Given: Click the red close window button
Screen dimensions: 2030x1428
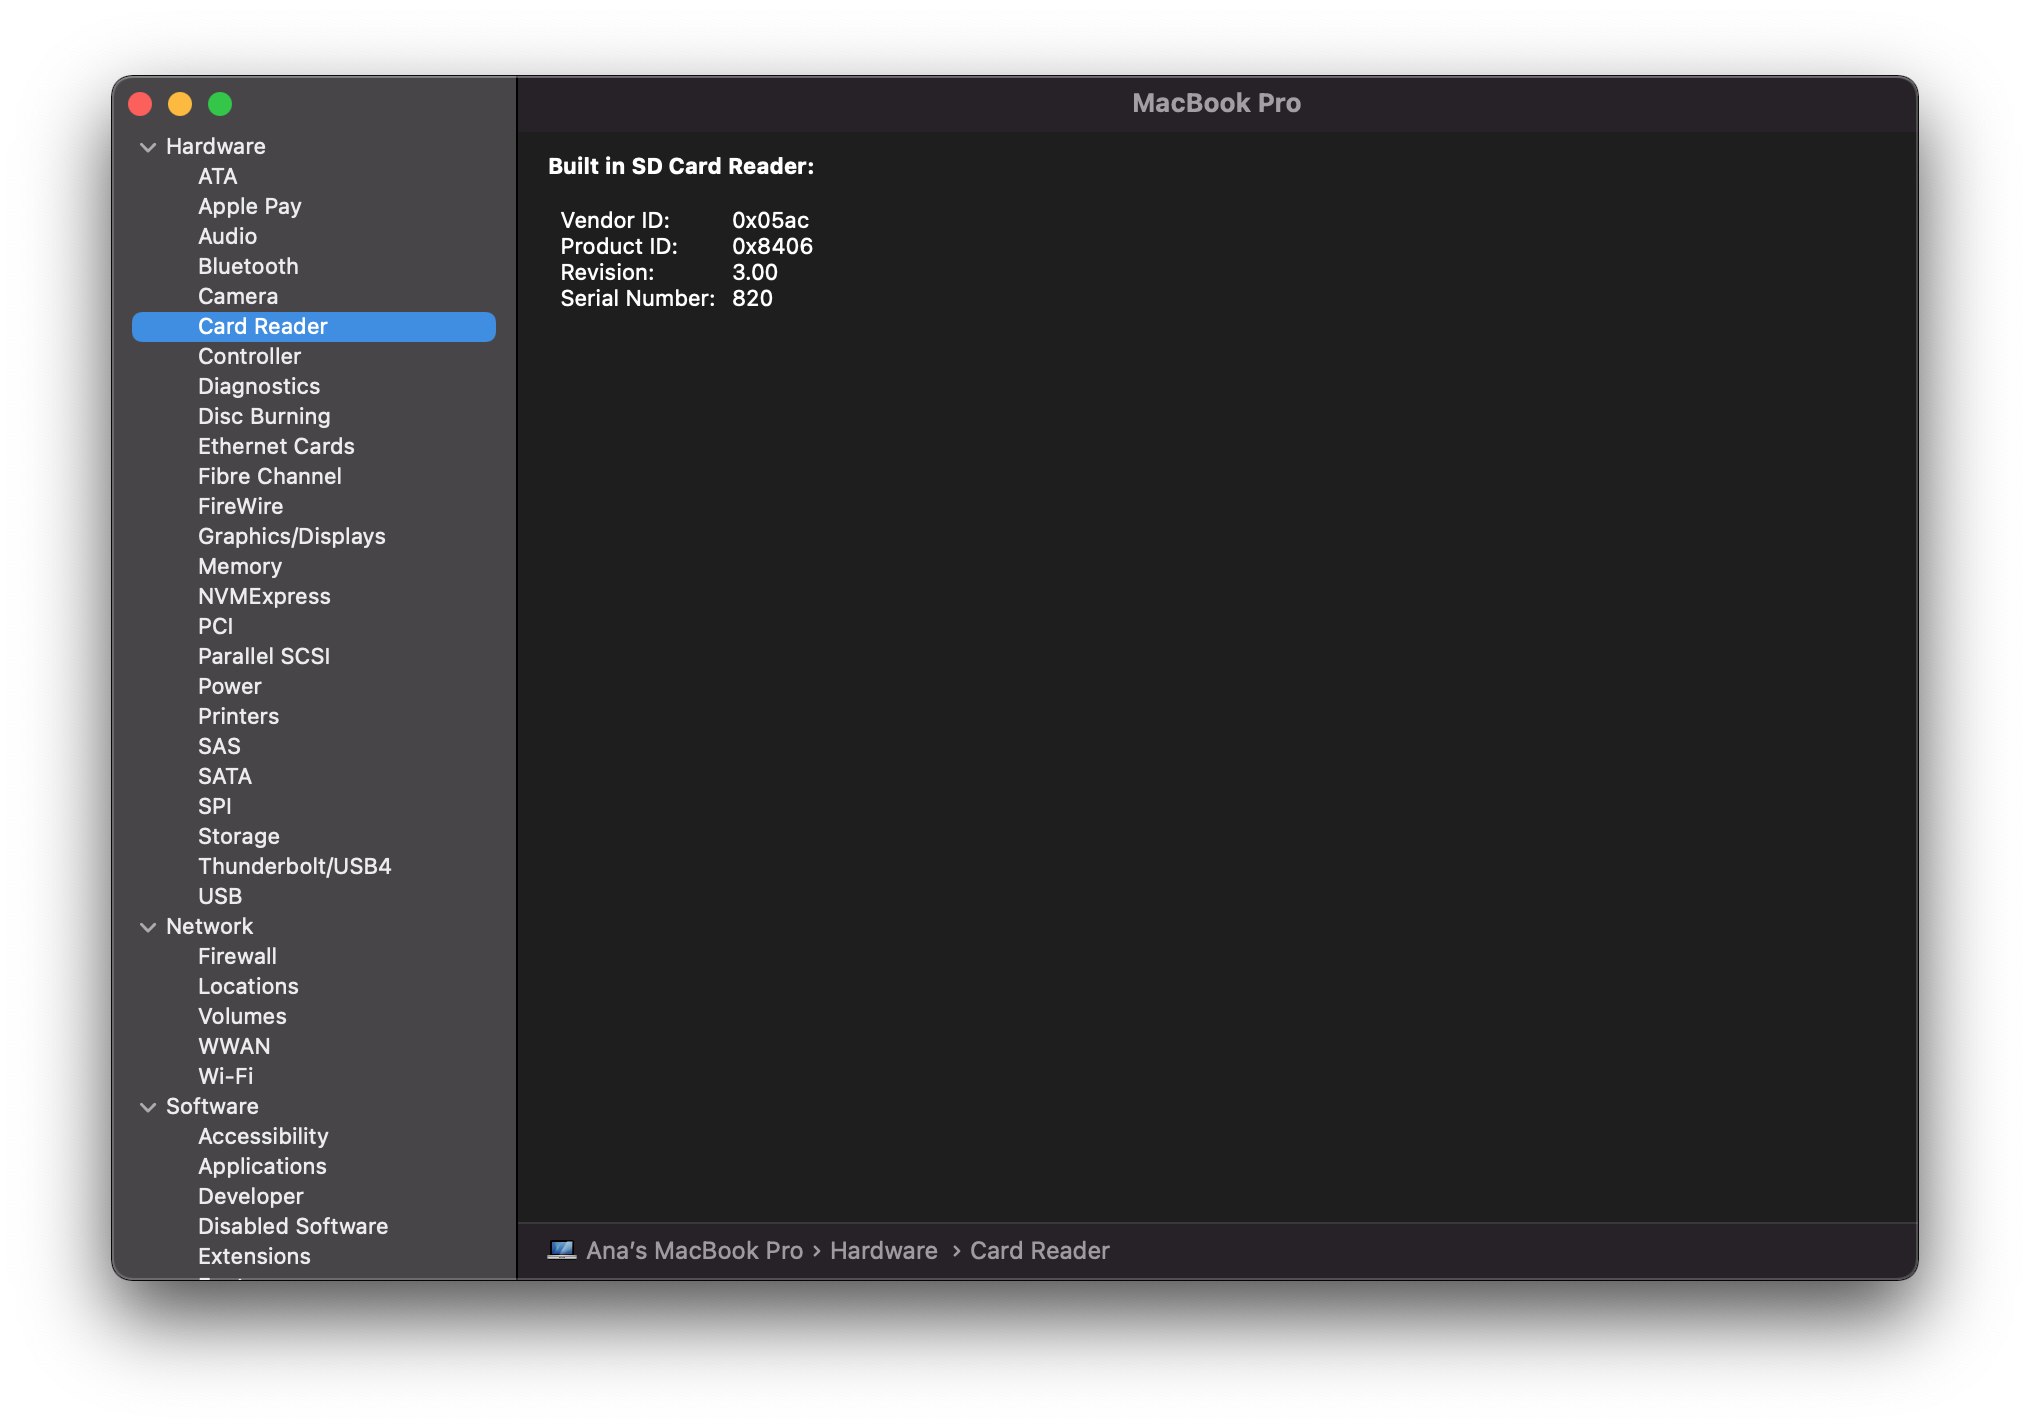Looking at the screenshot, I should coord(140,104).
